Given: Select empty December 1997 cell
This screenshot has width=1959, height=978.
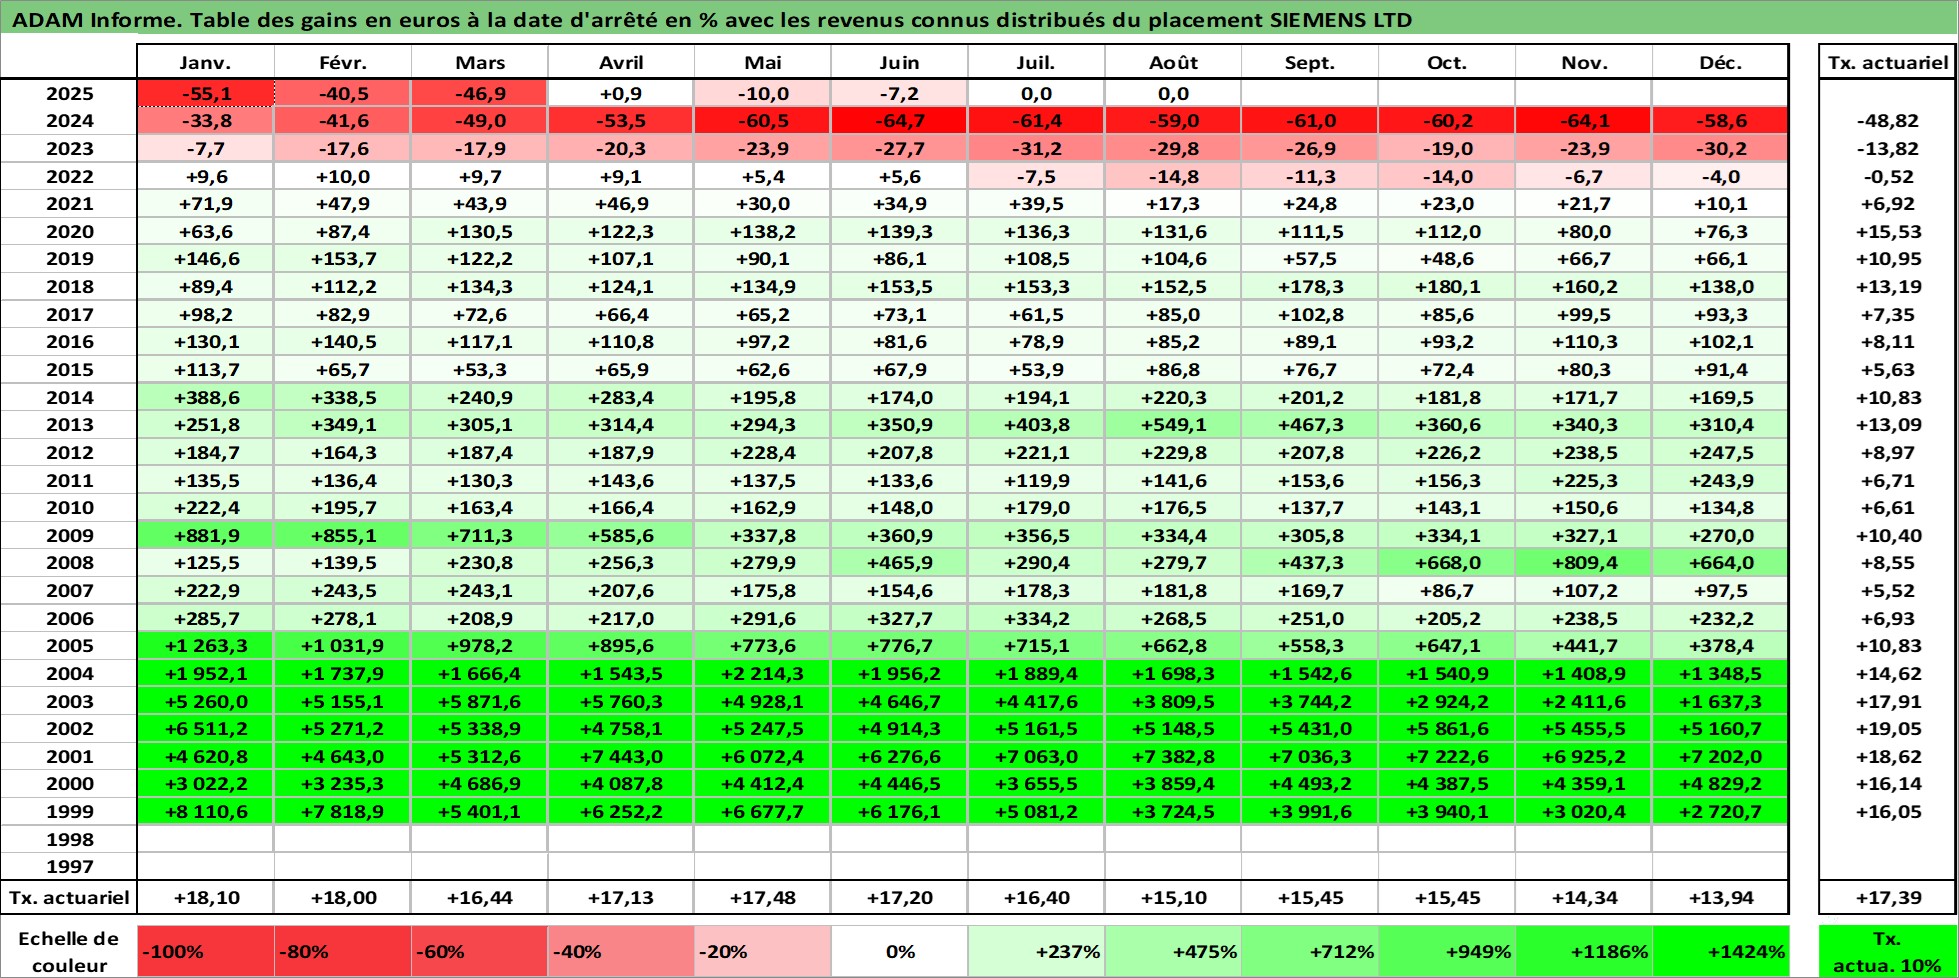Looking at the screenshot, I should tap(1720, 867).
